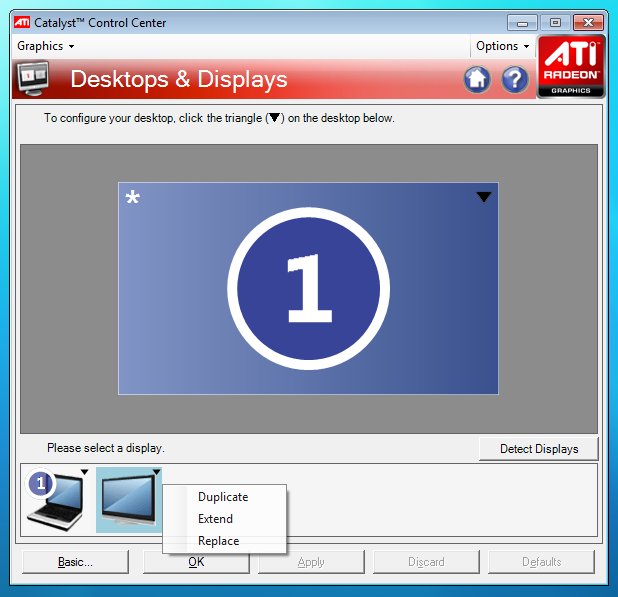Click the triangle on the laptop display
Screen dimensions: 618x597
pyautogui.click(x=84, y=472)
